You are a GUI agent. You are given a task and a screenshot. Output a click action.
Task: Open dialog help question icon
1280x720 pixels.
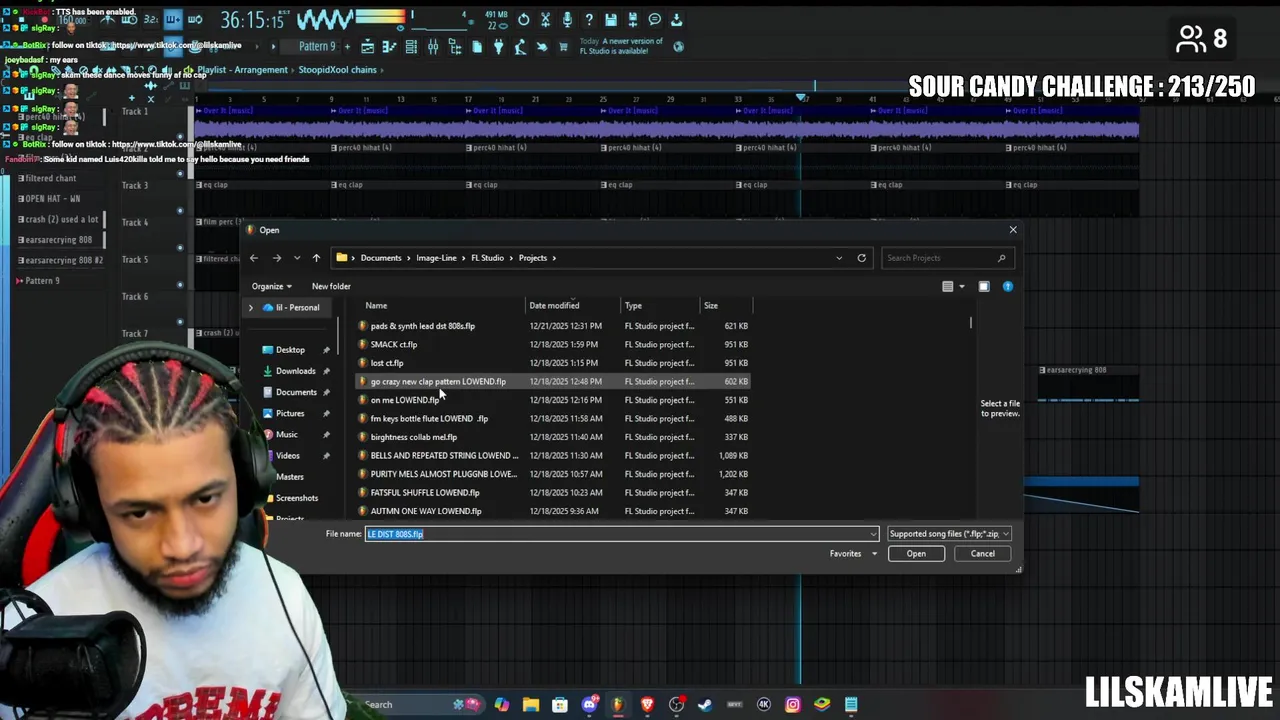coord(1007,287)
